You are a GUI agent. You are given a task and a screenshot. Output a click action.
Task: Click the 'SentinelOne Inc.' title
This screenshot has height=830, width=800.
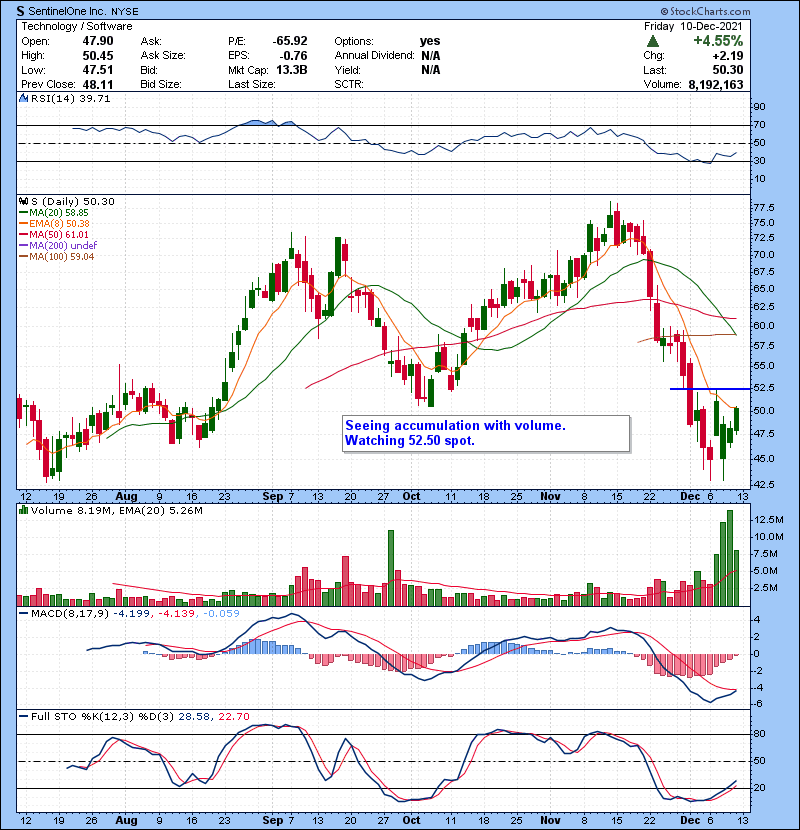click(68, 11)
